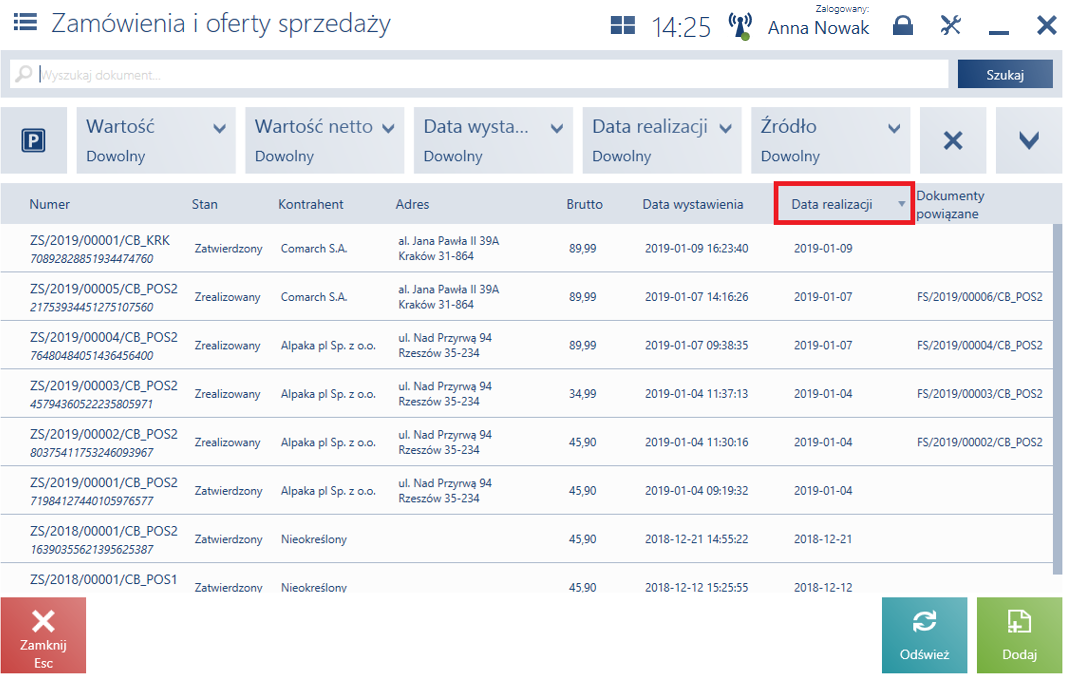Image resolution: width=1067 pixels, height=675 pixels.
Task: Expand the Wartość filter dropdown
Action: tap(156, 140)
